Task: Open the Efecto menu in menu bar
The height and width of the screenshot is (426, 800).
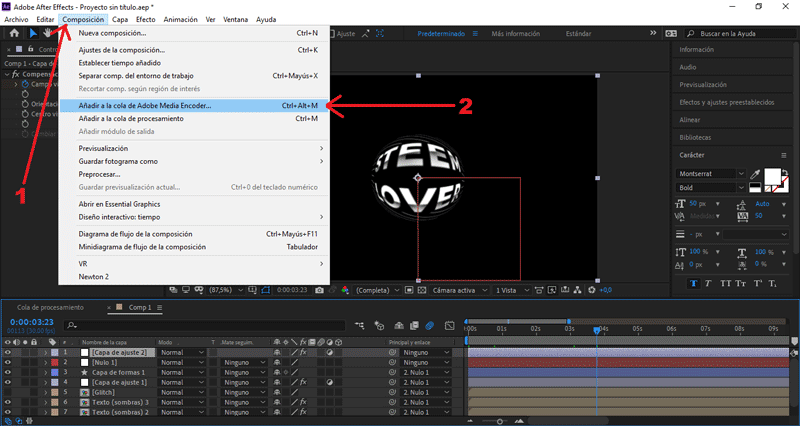Action: [145, 19]
